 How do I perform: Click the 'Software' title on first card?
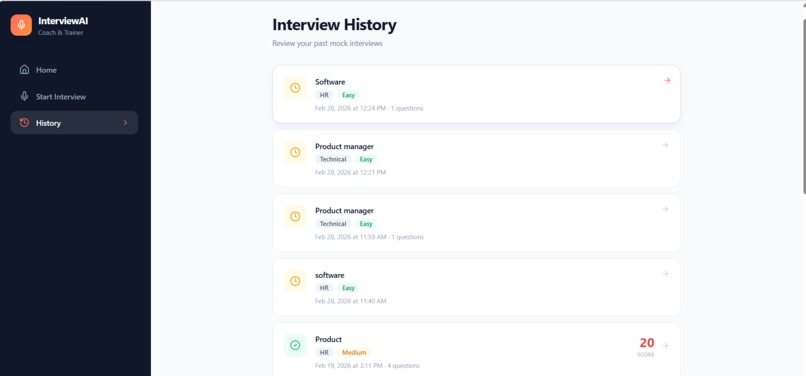330,82
